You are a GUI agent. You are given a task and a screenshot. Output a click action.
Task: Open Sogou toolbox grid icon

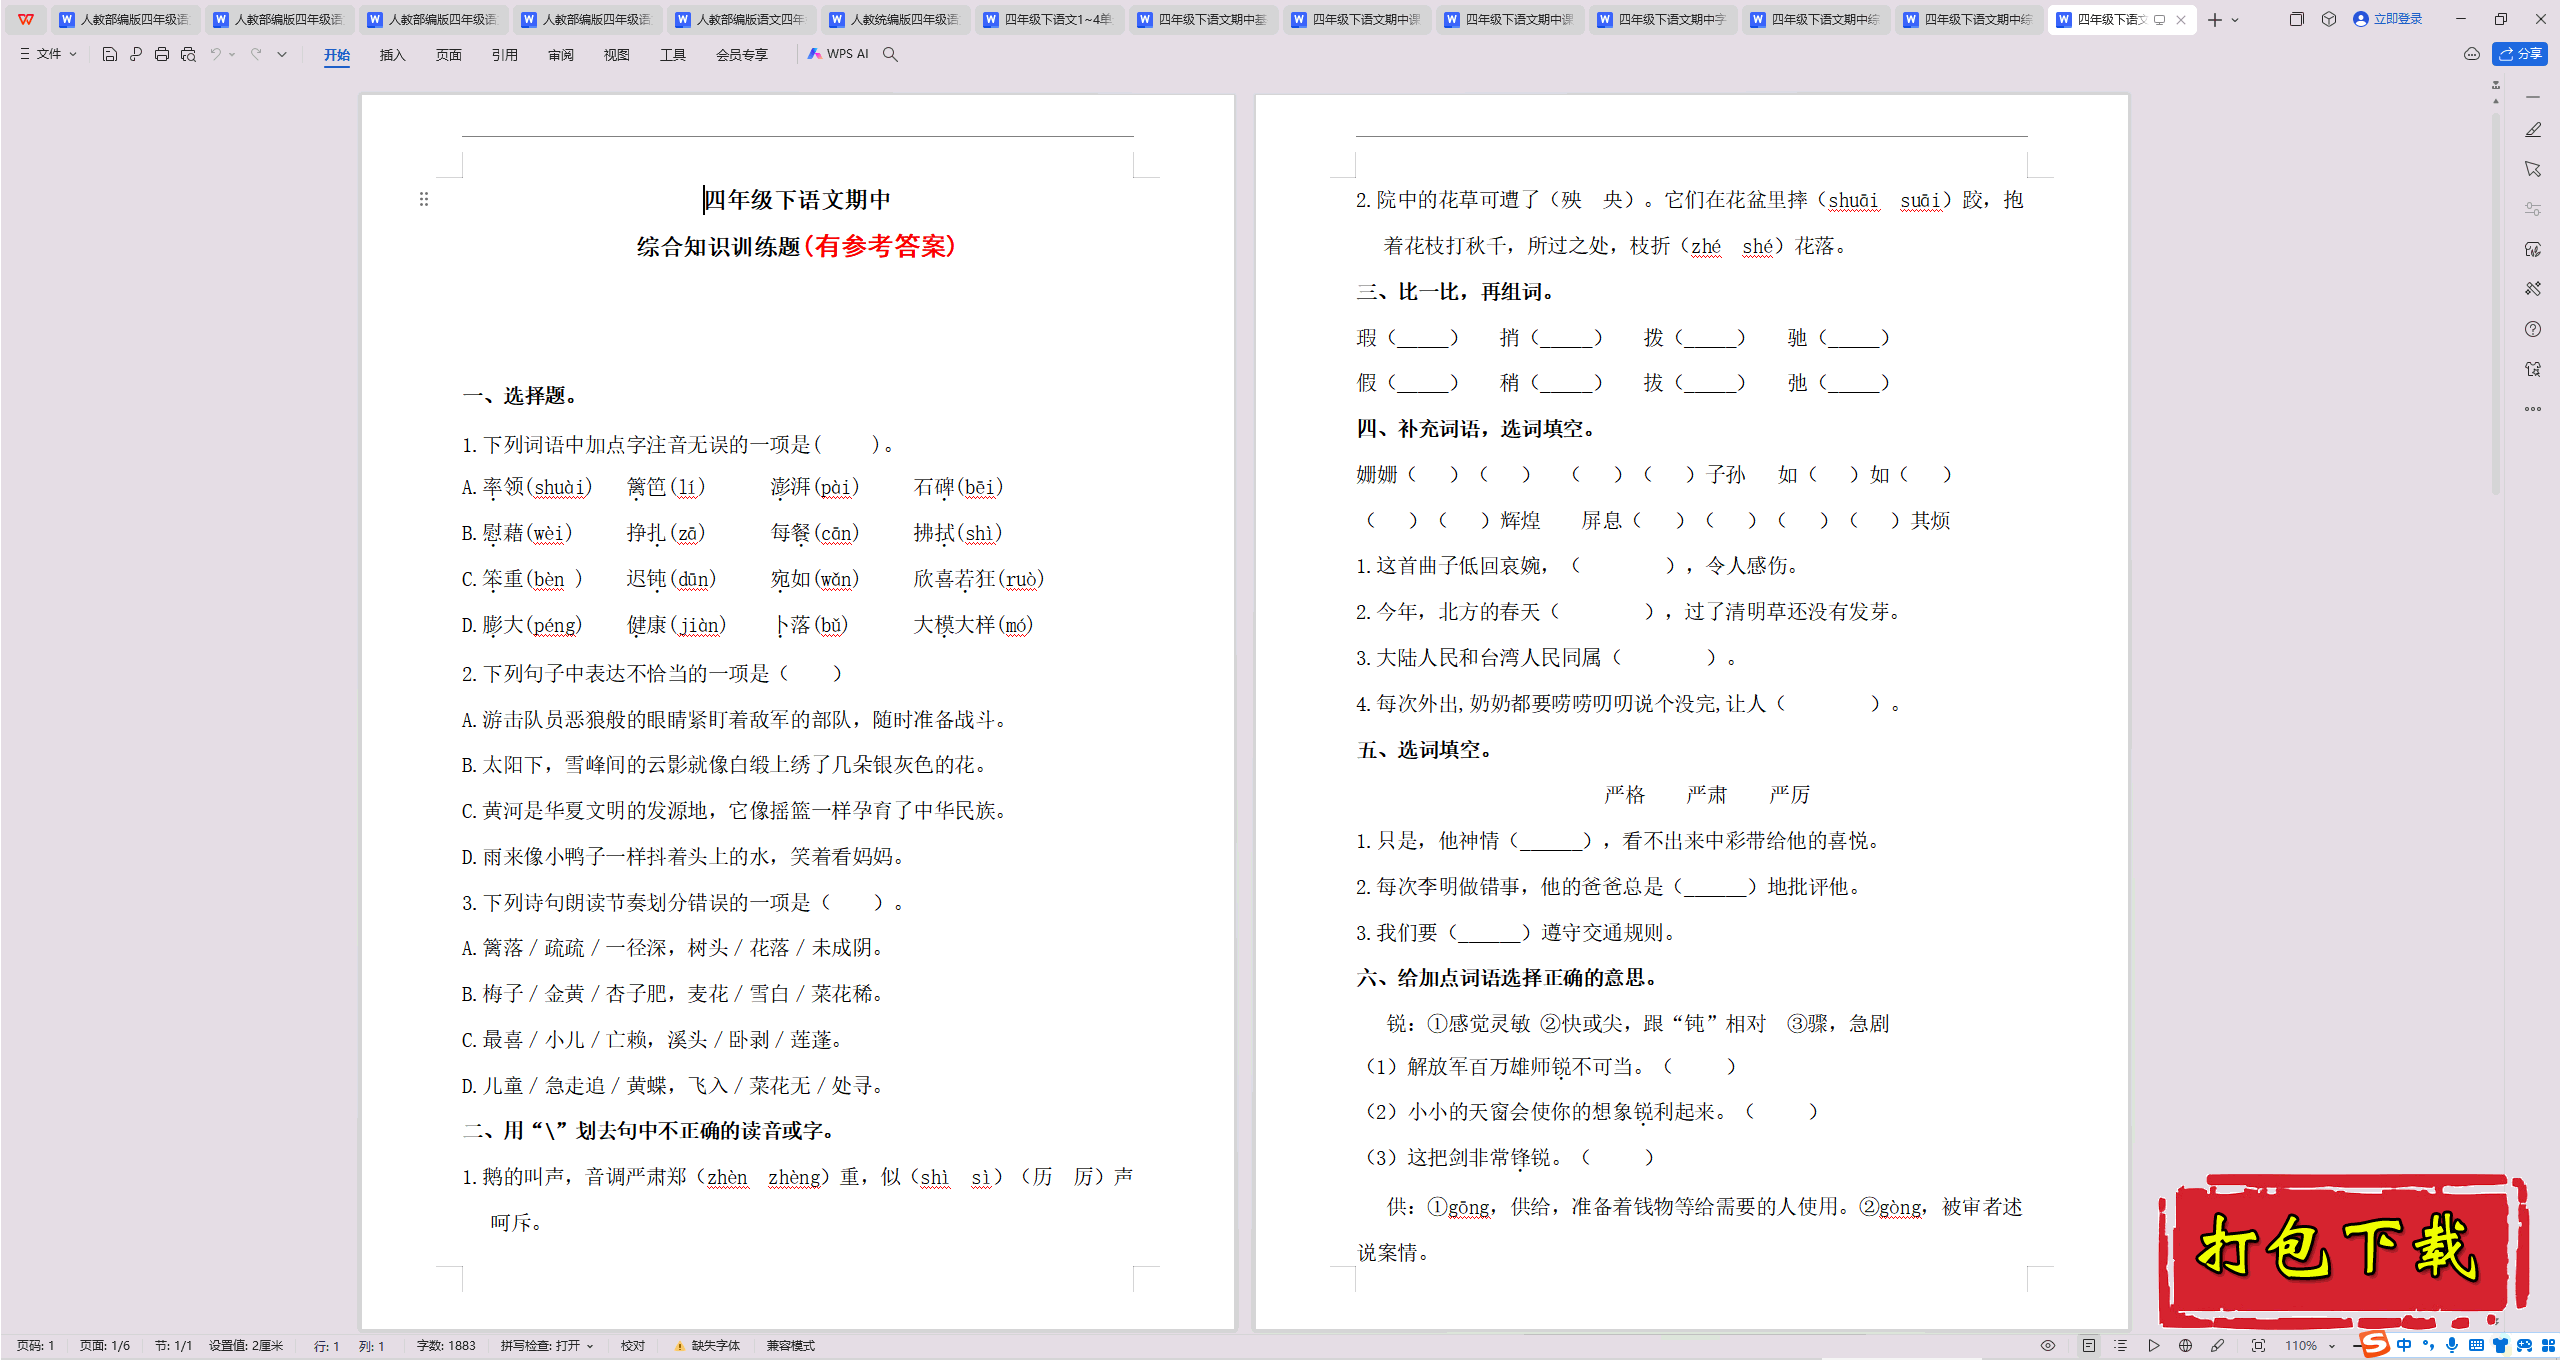click(x=2548, y=1346)
